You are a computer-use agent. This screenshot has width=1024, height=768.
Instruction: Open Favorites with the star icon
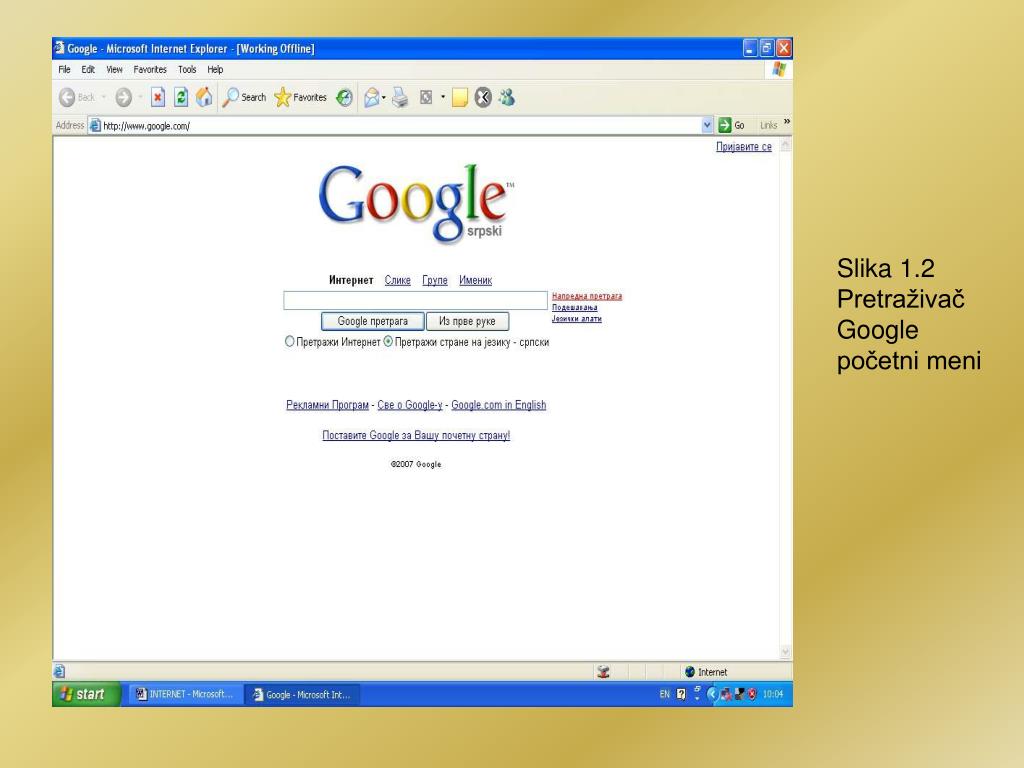(x=282, y=97)
